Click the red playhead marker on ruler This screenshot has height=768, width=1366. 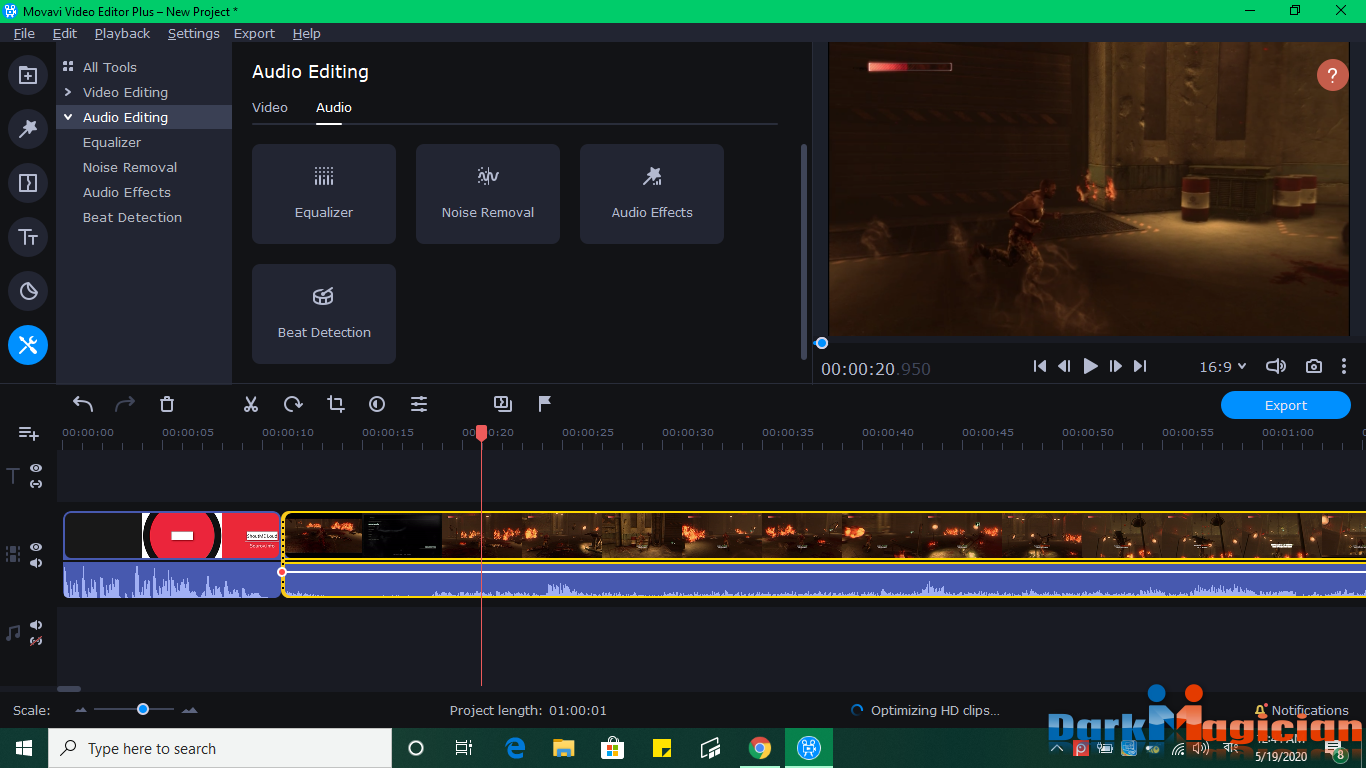(481, 432)
